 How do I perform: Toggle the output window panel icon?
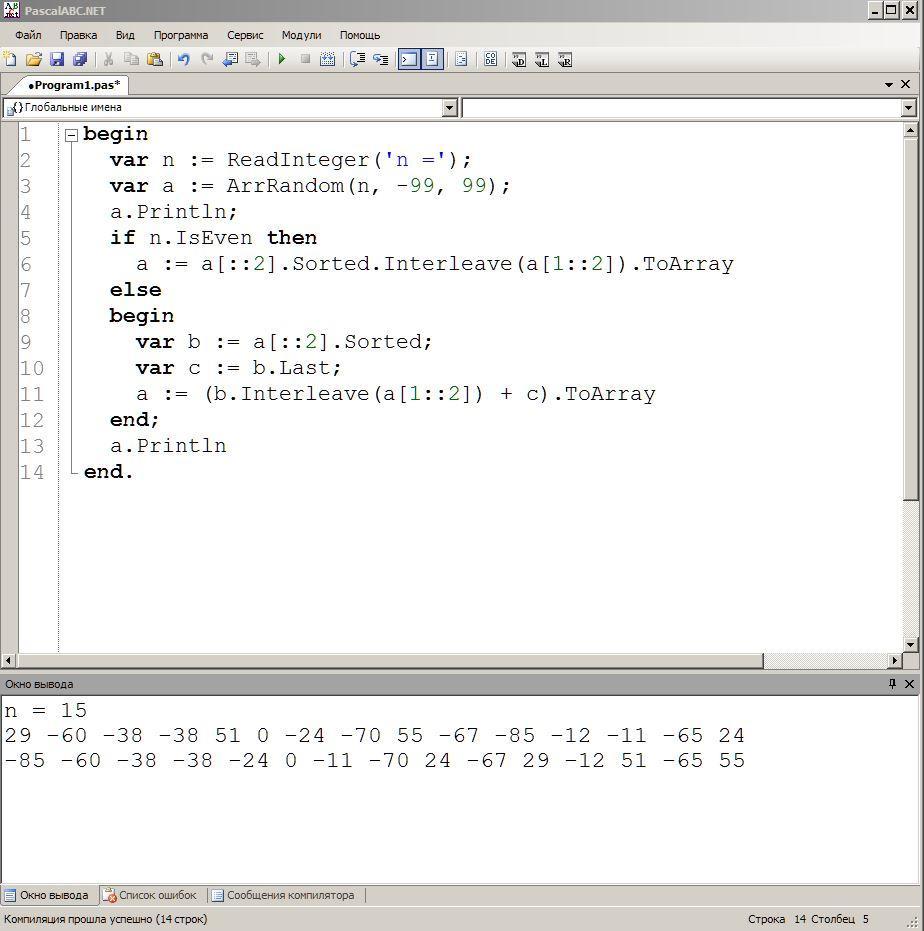tap(409, 59)
